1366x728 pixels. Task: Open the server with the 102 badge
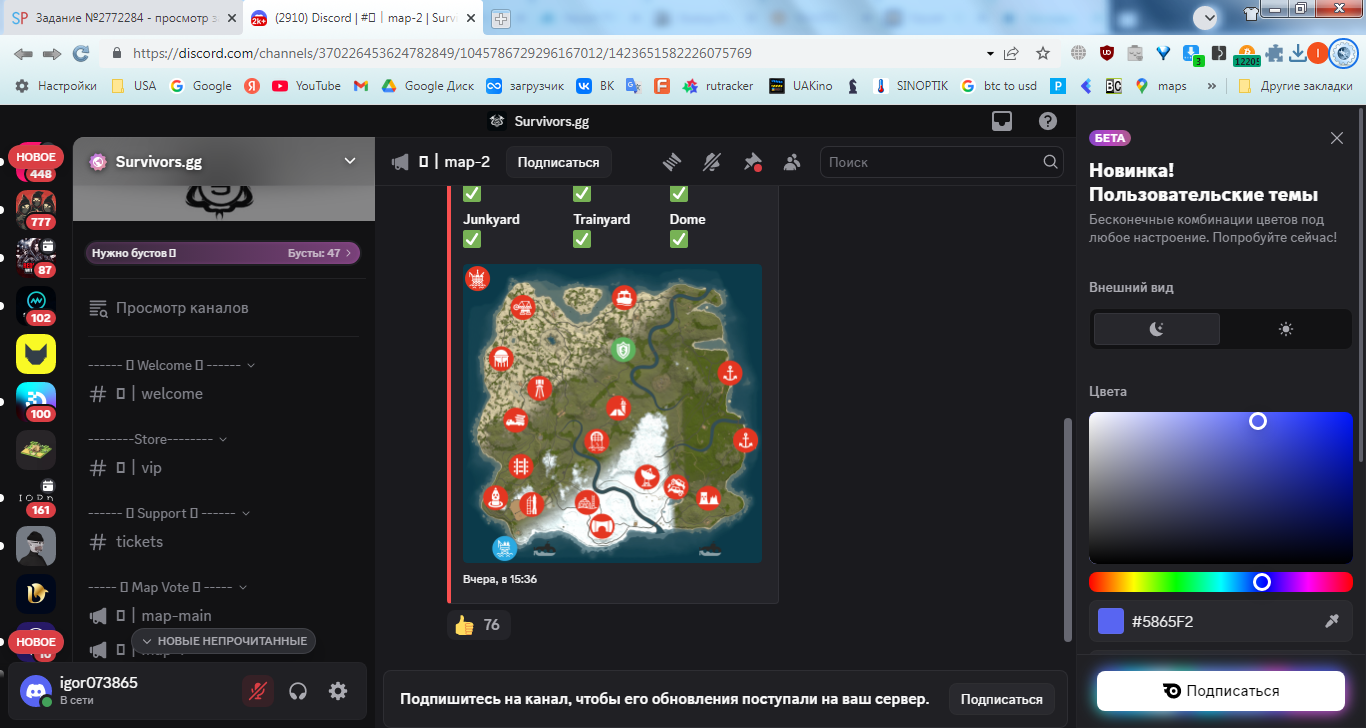[x=36, y=305]
